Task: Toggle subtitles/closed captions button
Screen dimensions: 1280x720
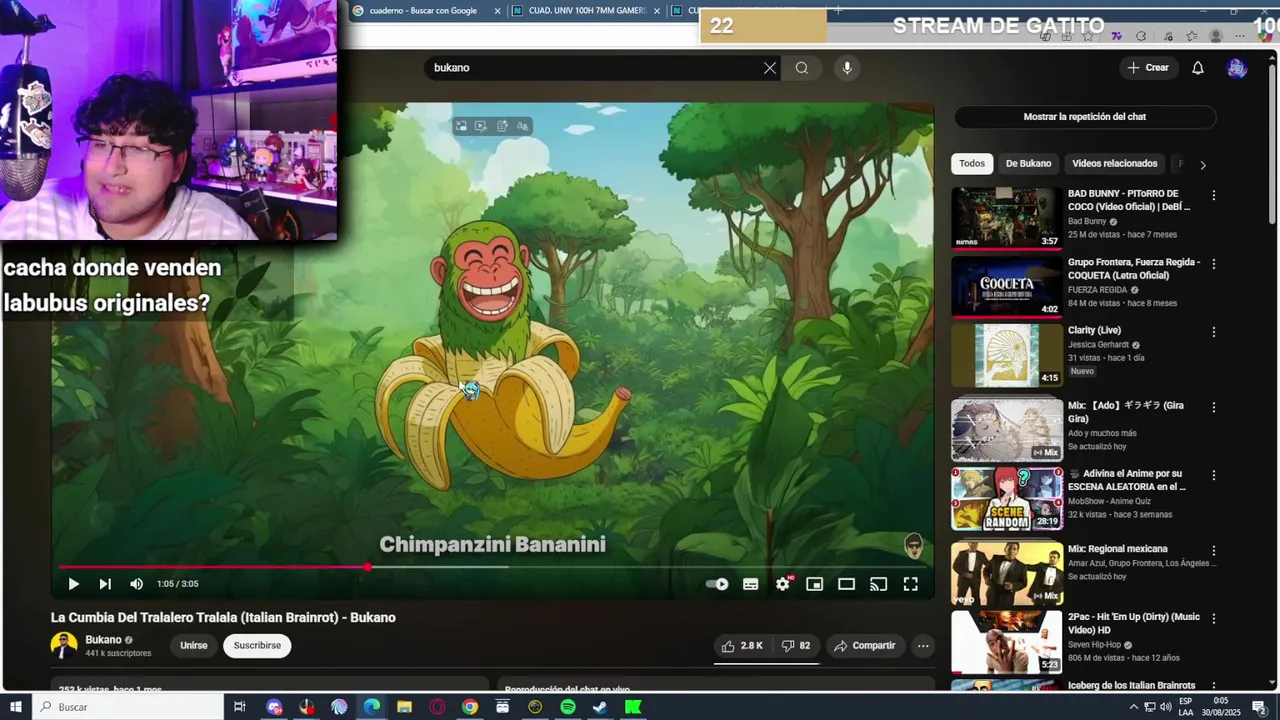Action: point(751,584)
